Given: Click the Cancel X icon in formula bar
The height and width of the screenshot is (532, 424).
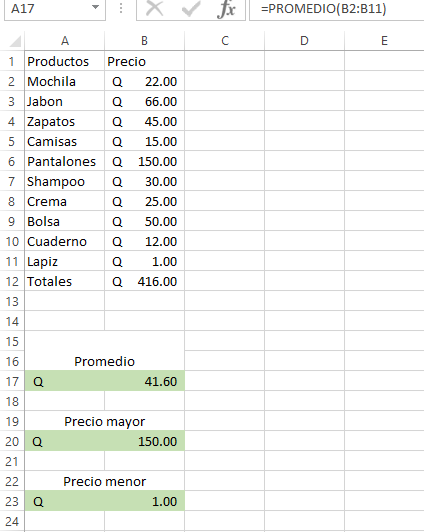Looking at the screenshot, I should click(154, 8).
